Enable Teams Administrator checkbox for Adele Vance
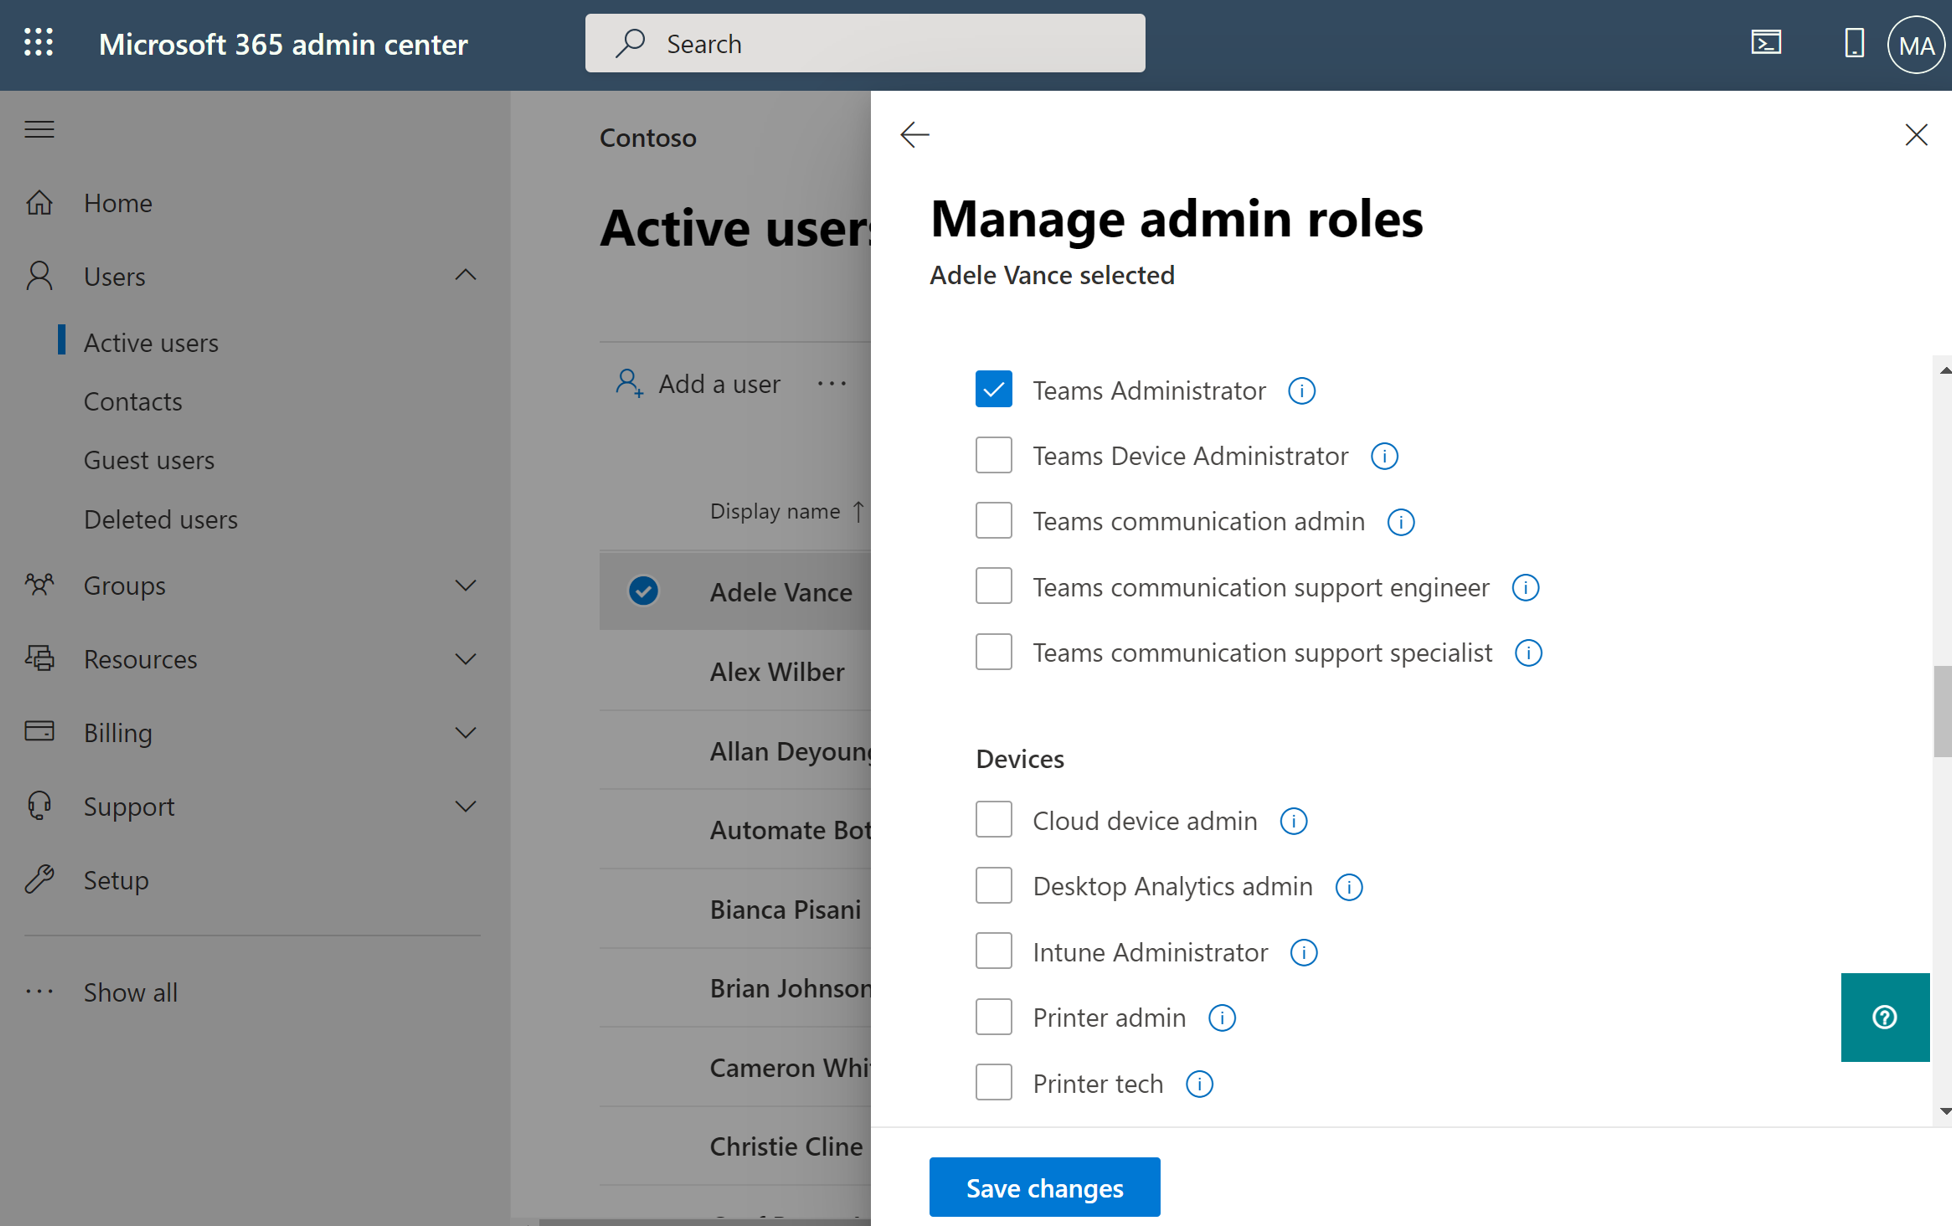 coord(996,389)
